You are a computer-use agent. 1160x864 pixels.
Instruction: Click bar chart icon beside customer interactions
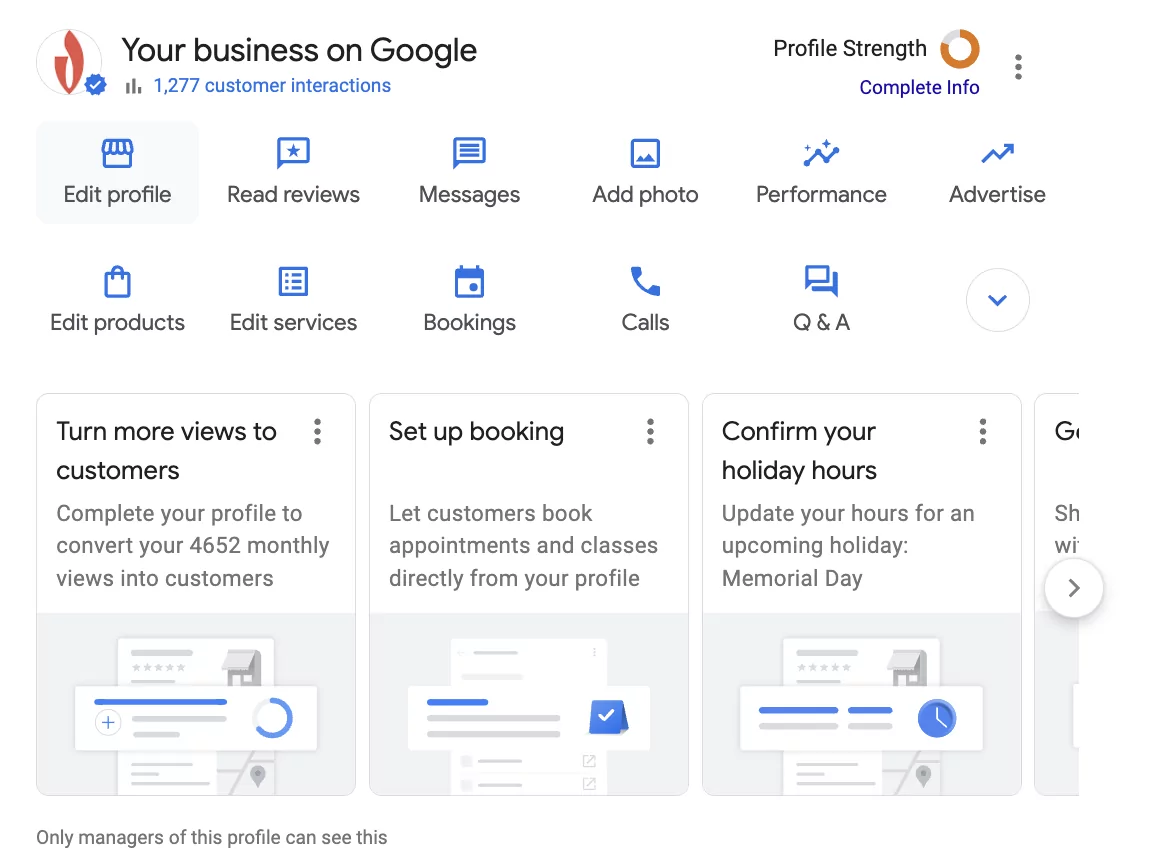coord(133,87)
